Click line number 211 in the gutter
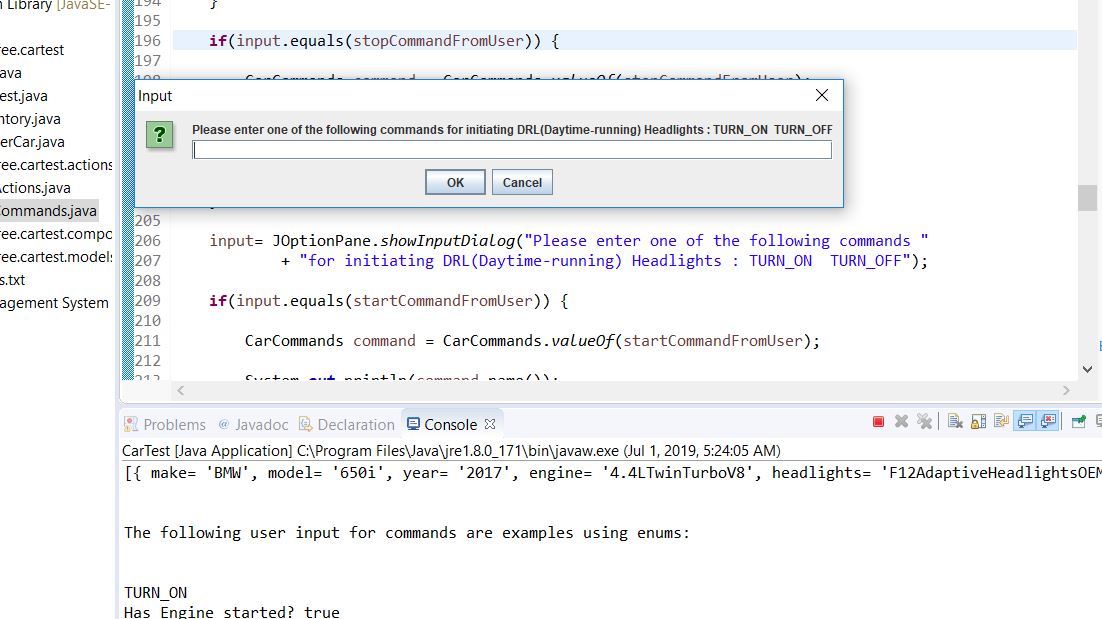 148,341
